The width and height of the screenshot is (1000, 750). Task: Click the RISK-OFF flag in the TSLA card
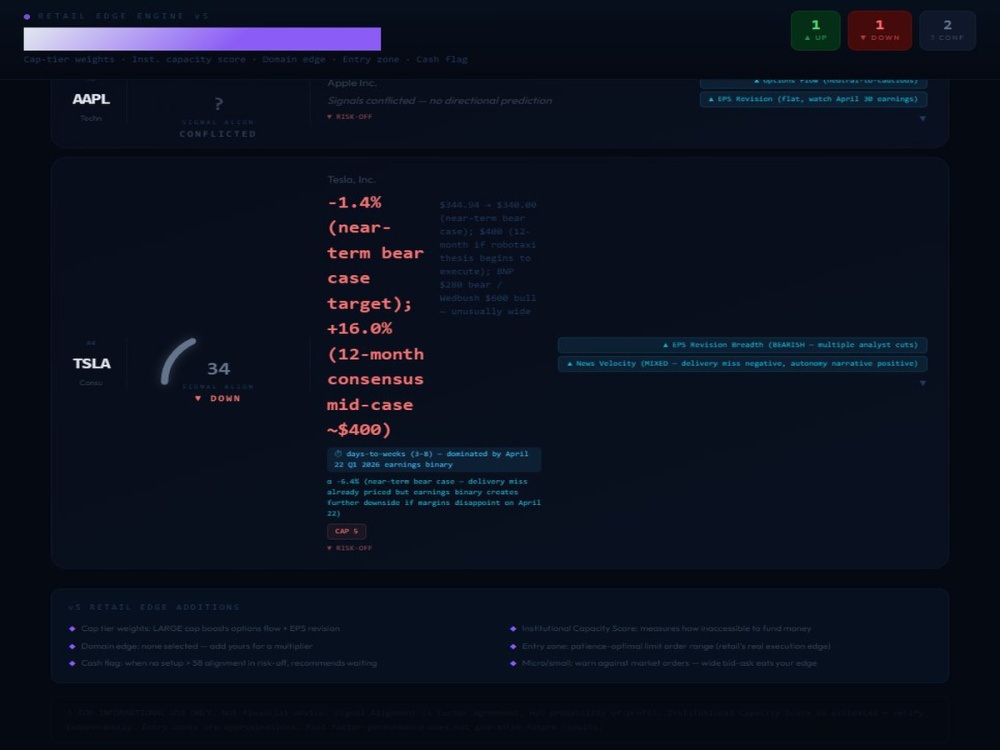tap(349, 548)
